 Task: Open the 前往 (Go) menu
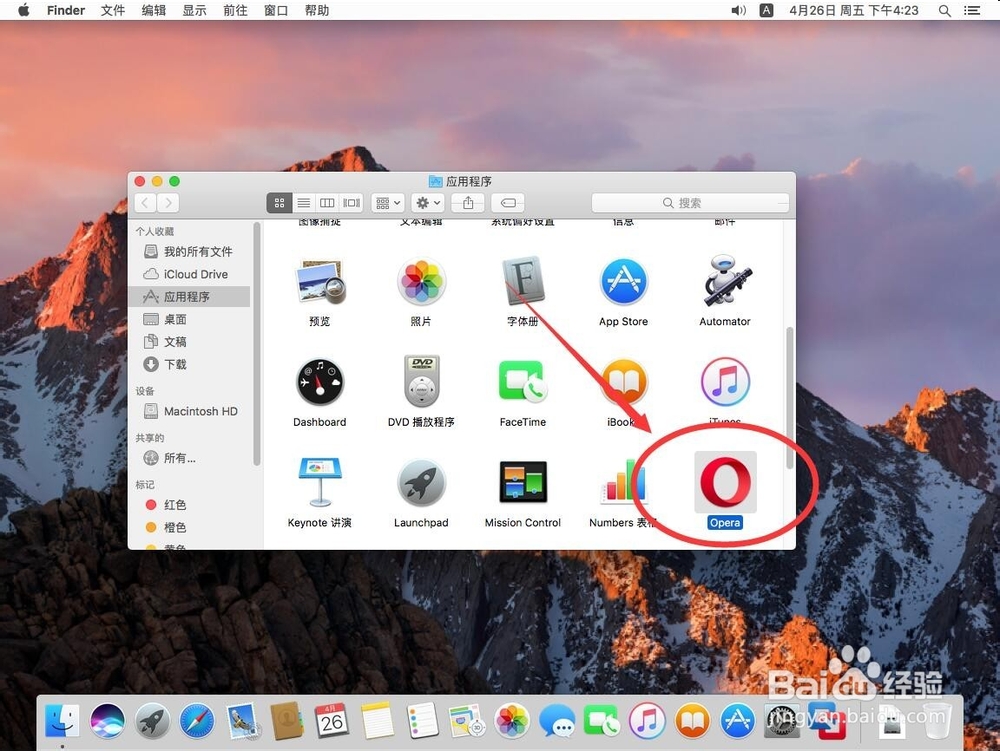[x=235, y=10]
